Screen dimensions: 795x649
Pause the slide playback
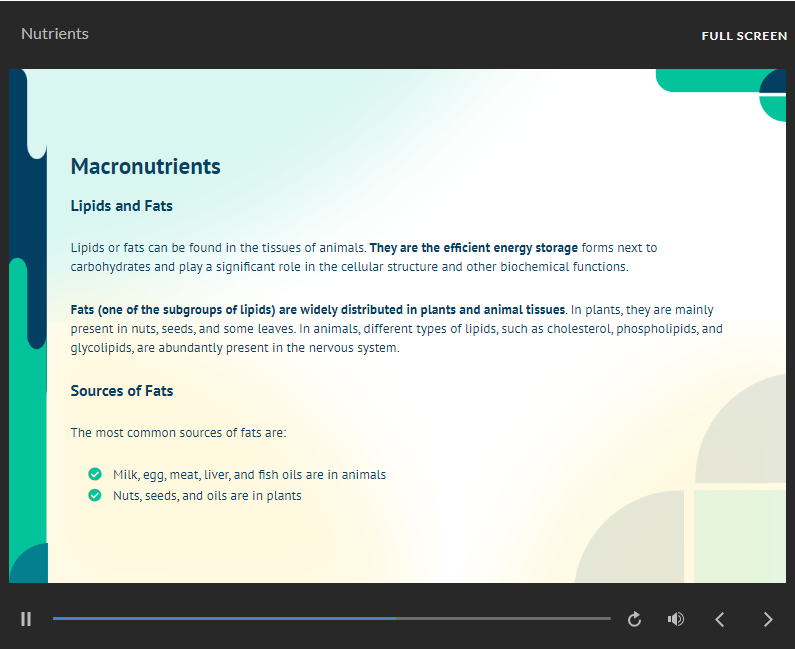(x=26, y=619)
